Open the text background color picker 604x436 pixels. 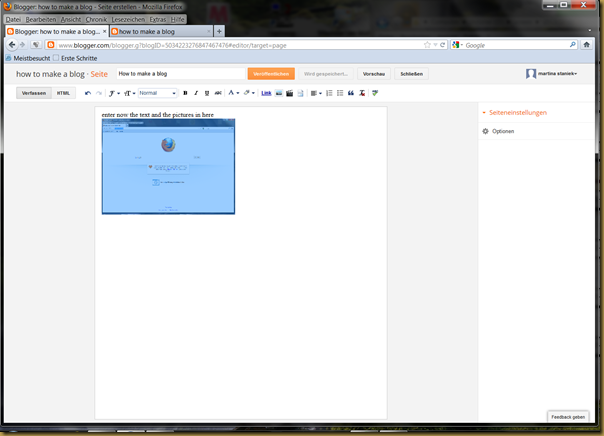(249, 93)
